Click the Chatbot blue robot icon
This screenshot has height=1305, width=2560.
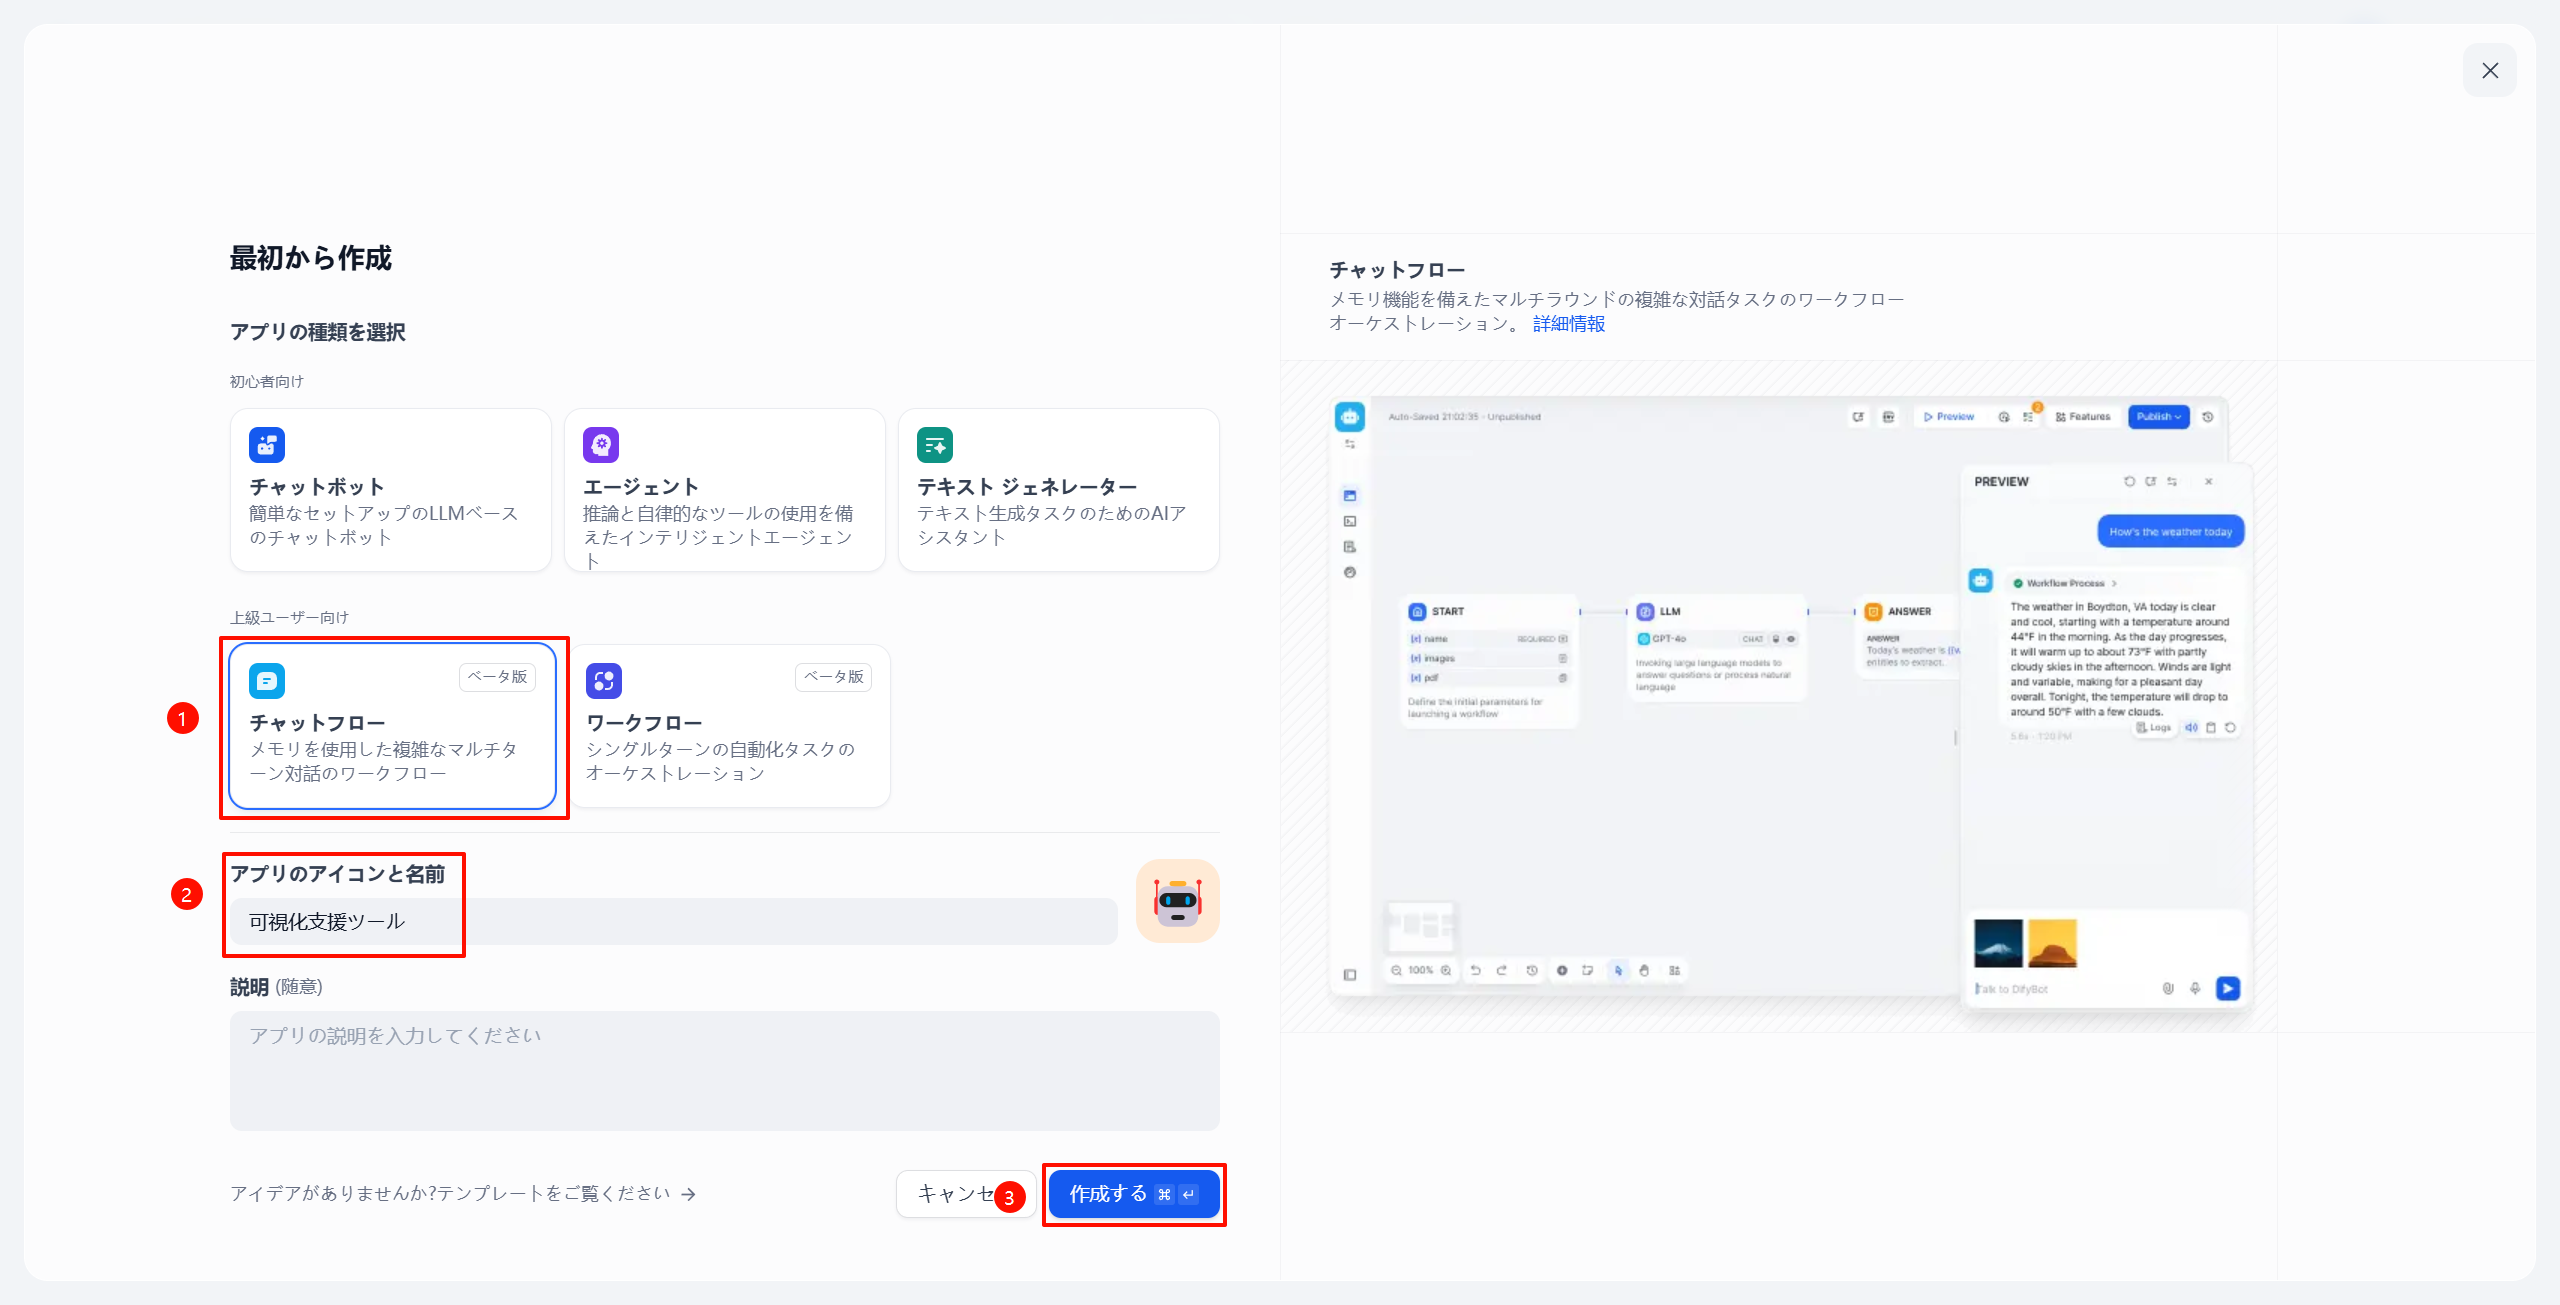coord(267,445)
